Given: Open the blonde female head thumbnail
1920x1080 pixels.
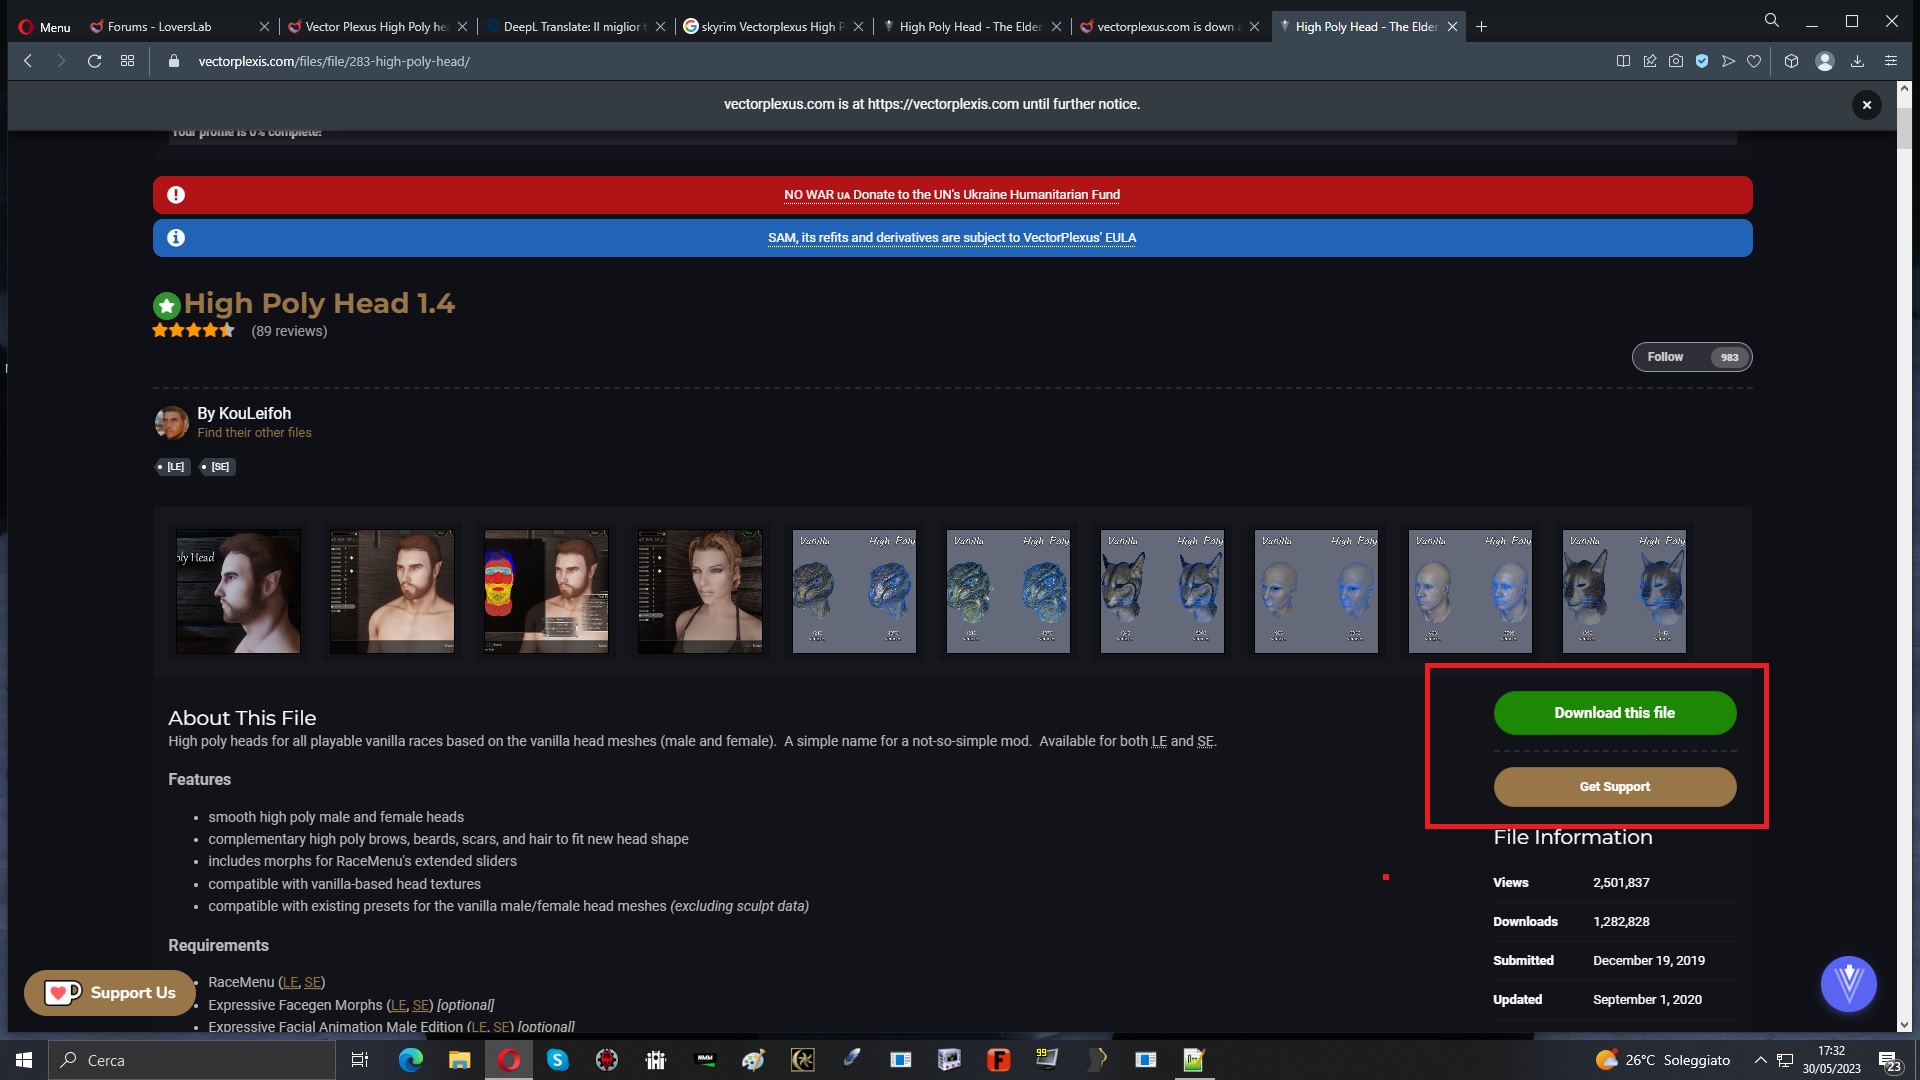Looking at the screenshot, I should pos(700,592).
